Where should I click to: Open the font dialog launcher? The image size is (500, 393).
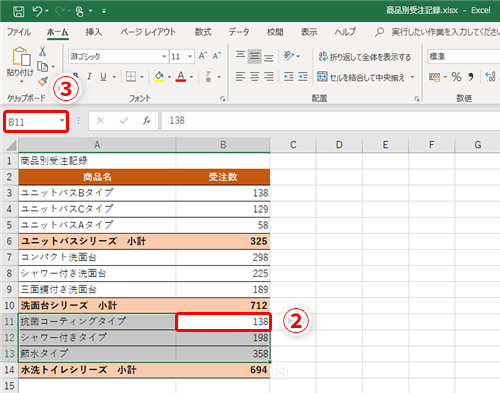pos(222,98)
